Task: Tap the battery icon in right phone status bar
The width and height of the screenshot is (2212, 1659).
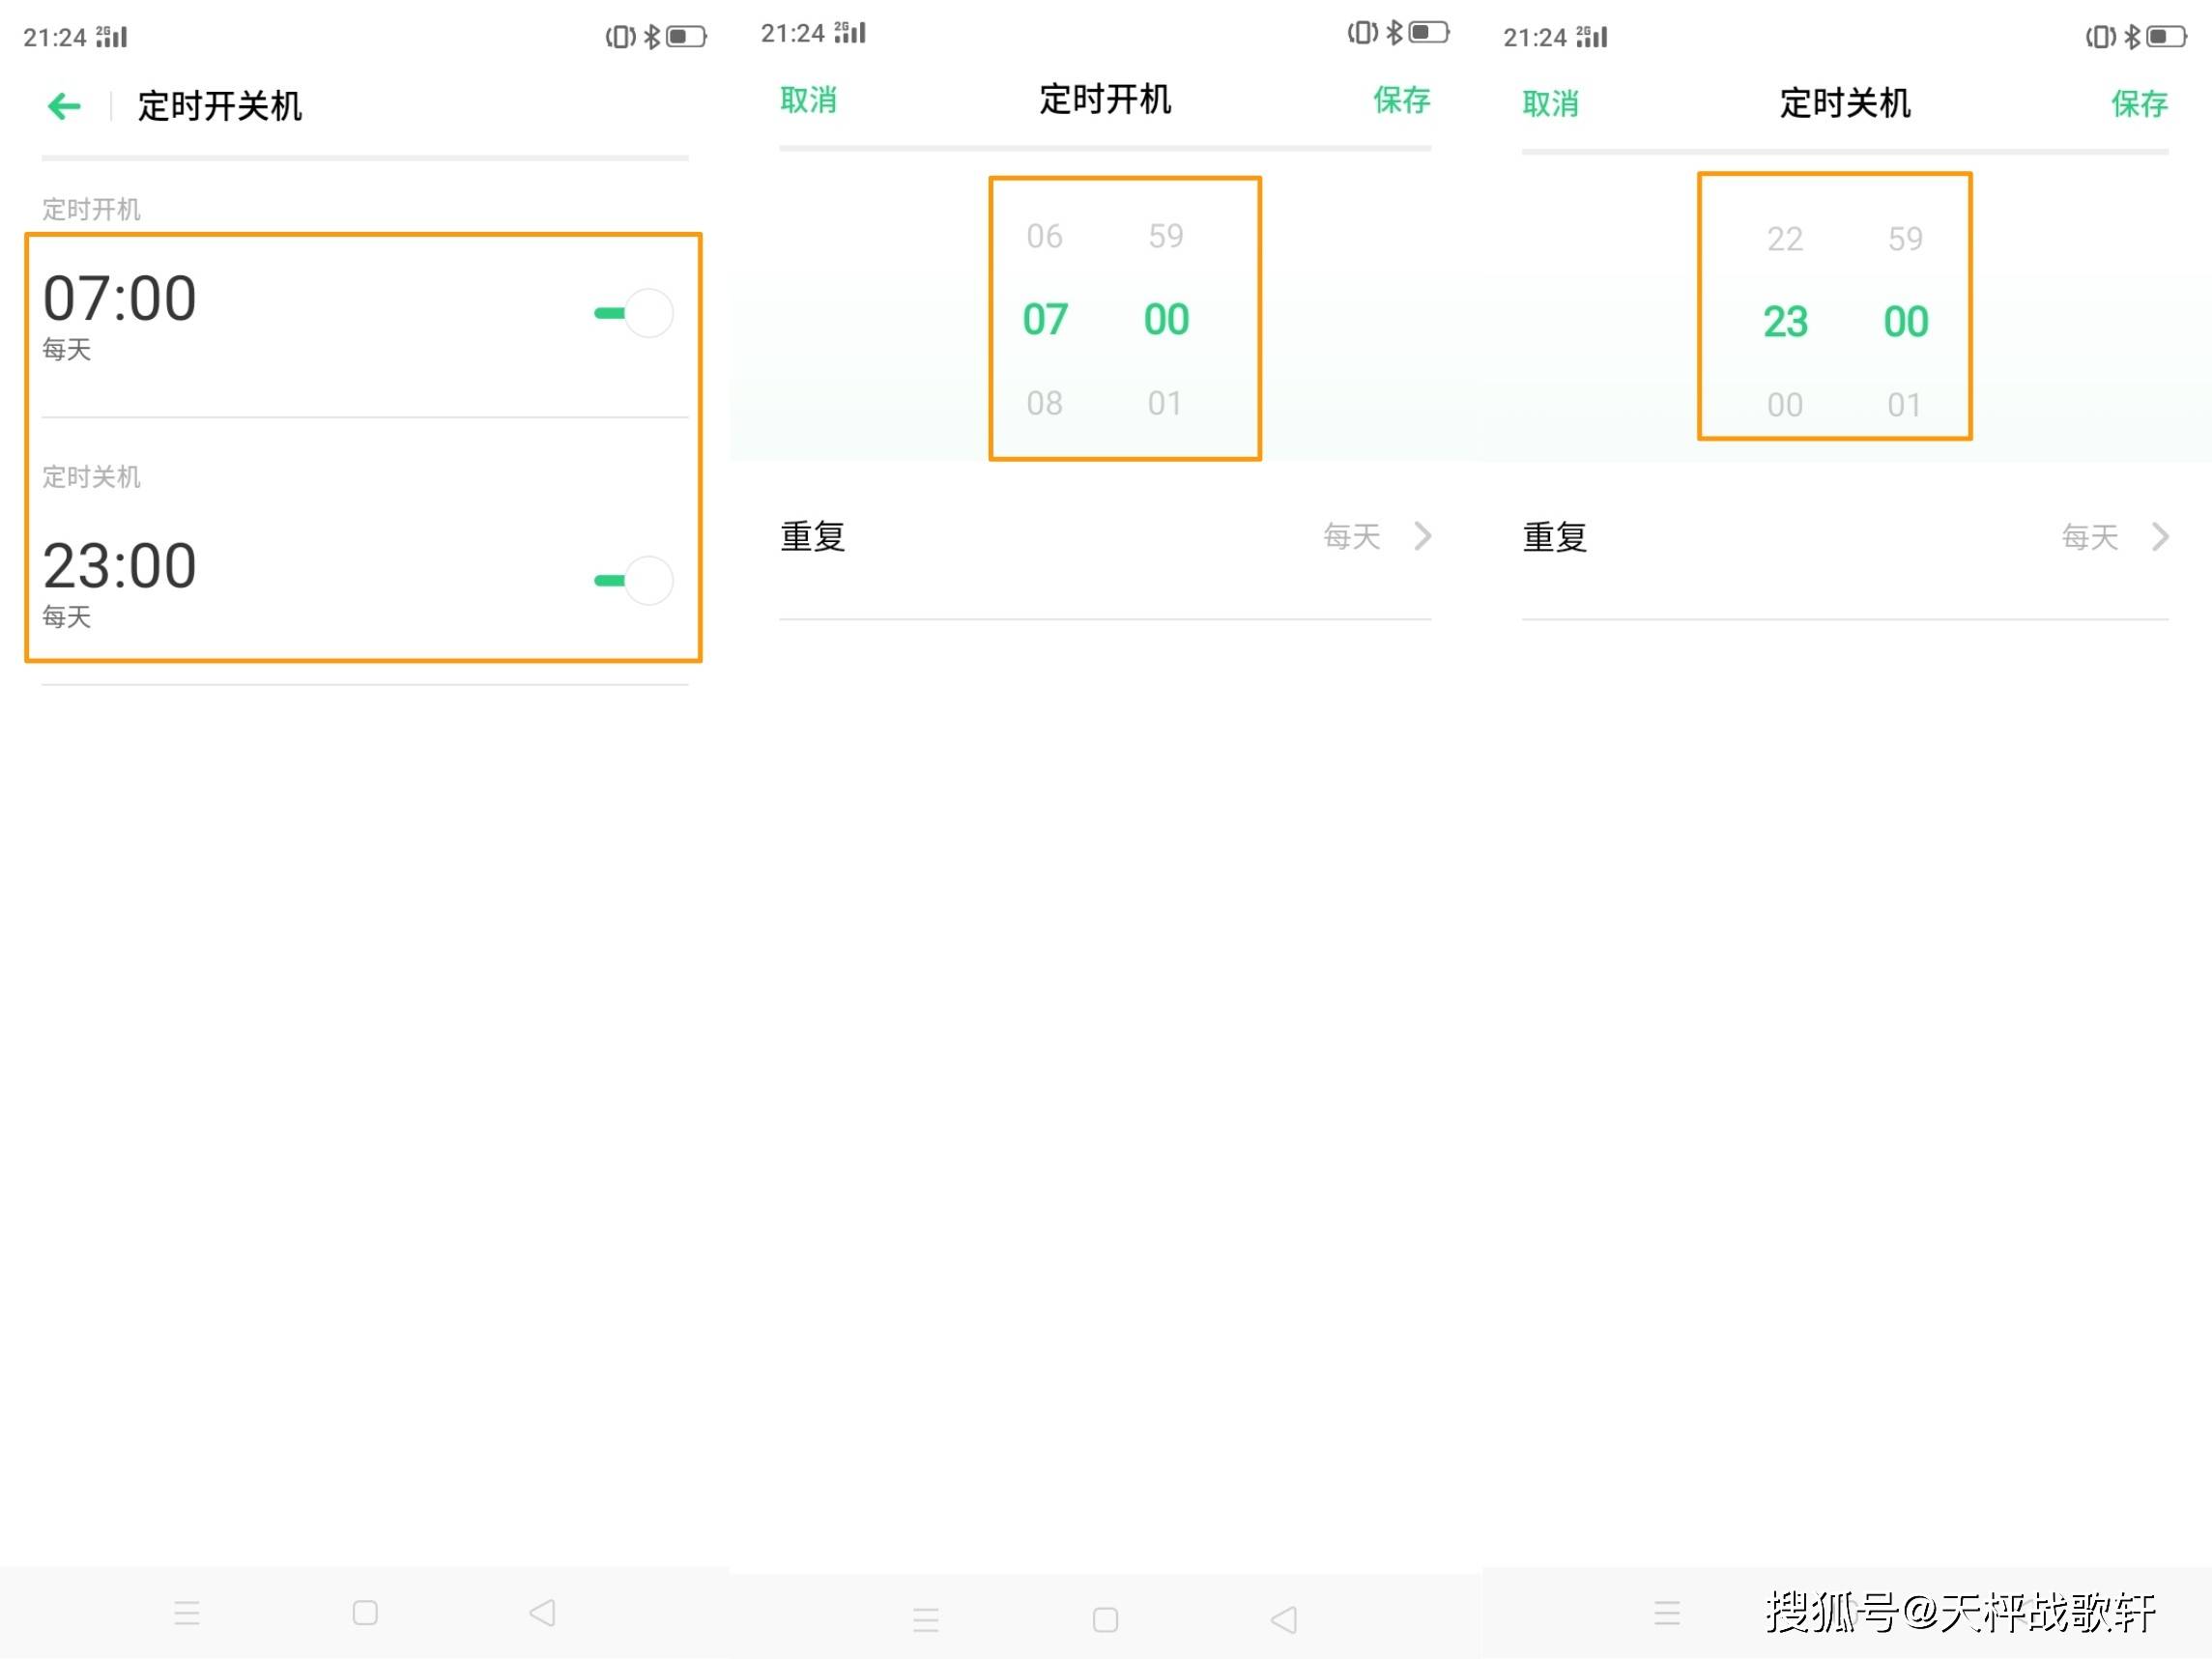Action: [2167, 37]
